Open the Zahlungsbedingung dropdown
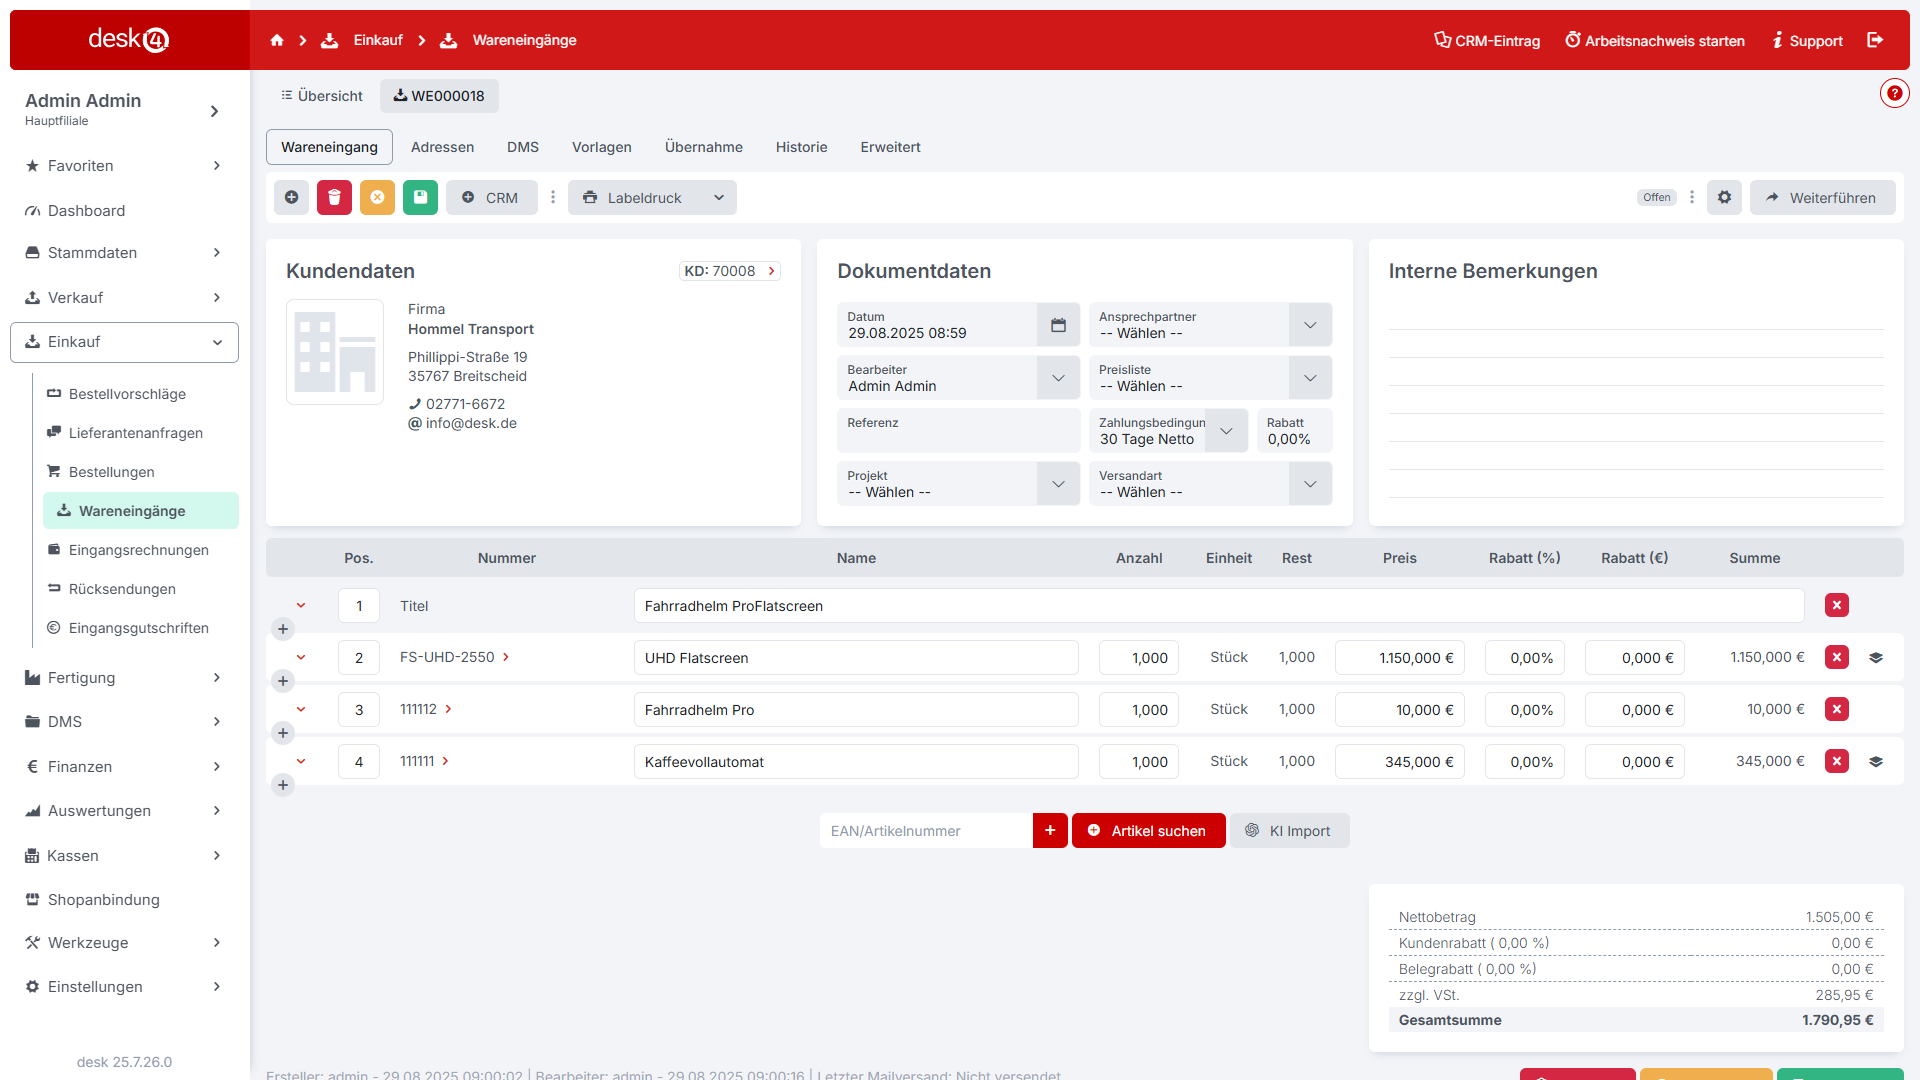 [1226, 431]
